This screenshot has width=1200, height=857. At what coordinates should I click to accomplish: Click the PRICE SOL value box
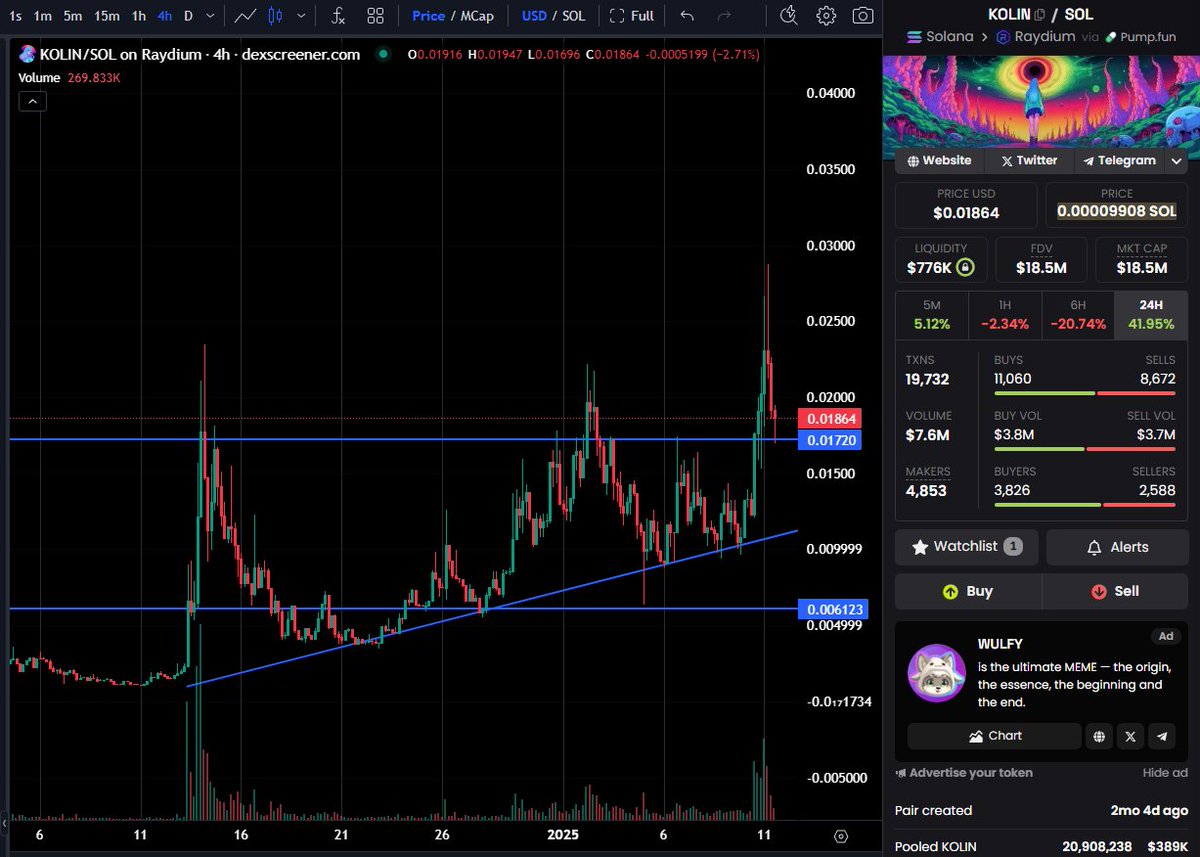tap(1117, 204)
